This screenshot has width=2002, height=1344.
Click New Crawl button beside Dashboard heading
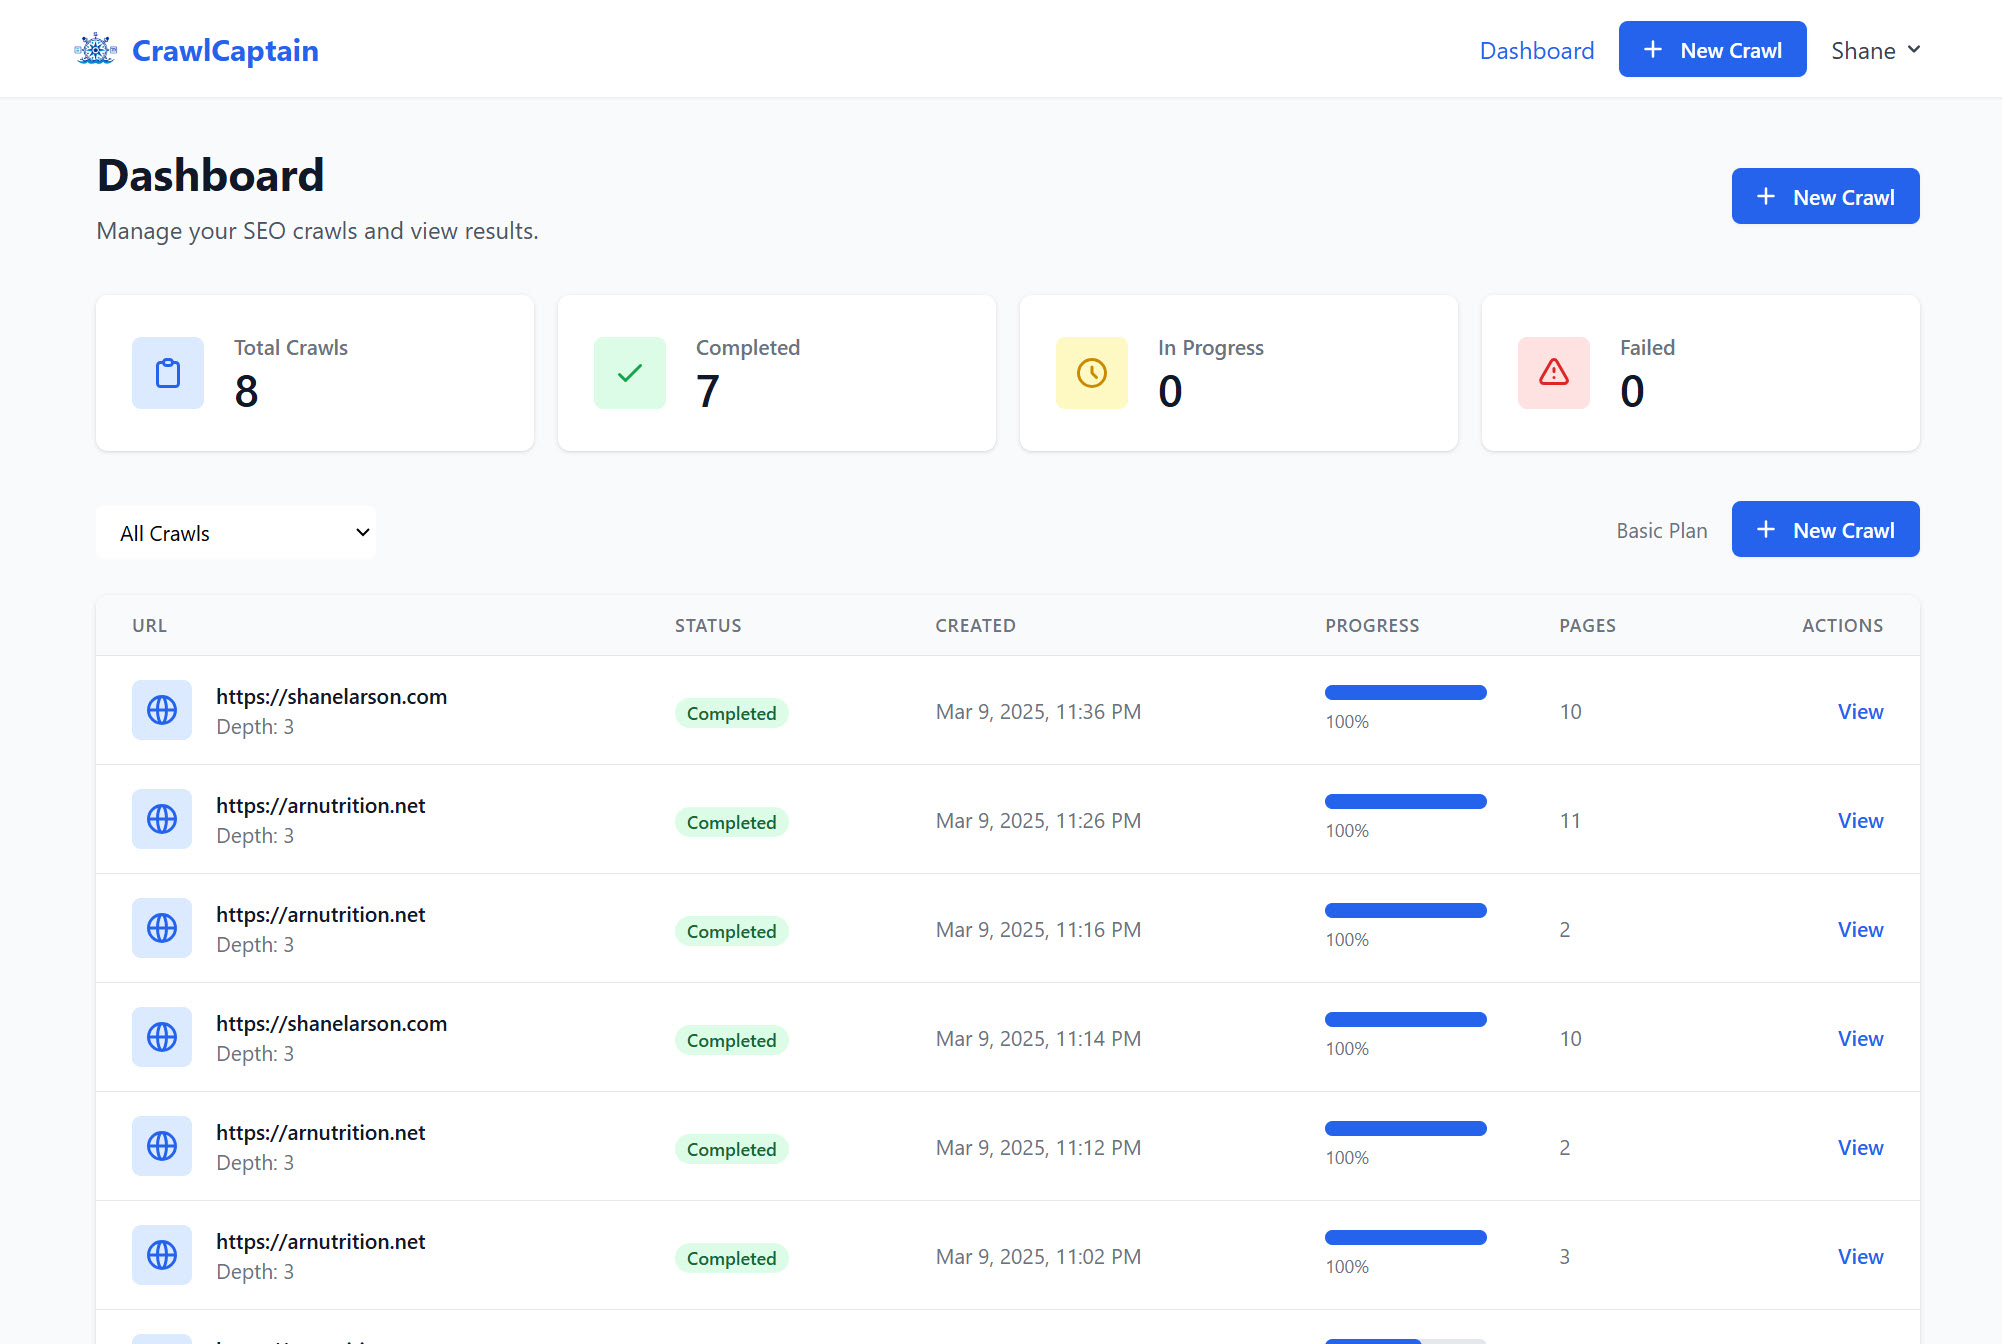[x=1825, y=196]
